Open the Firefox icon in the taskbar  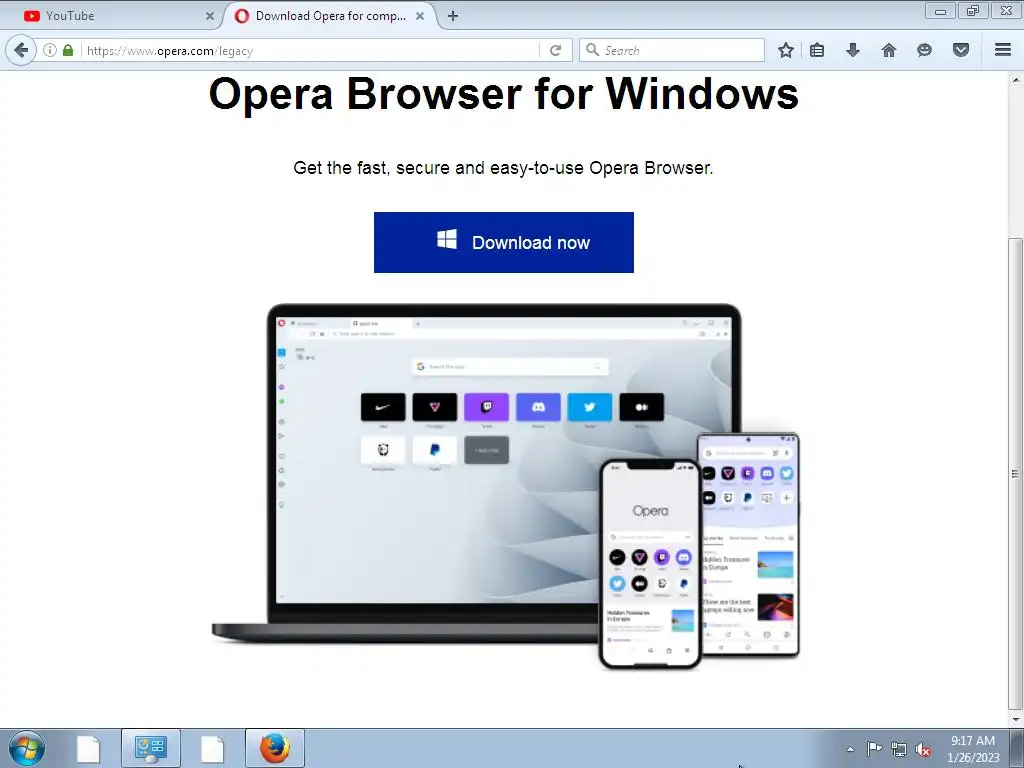tap(275, 748)
